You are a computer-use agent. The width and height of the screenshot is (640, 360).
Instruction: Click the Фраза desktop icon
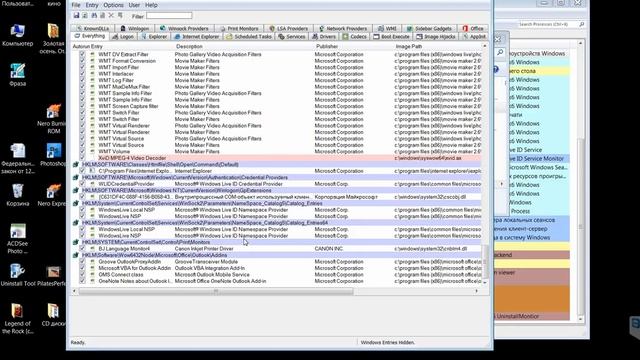[18, 71]
